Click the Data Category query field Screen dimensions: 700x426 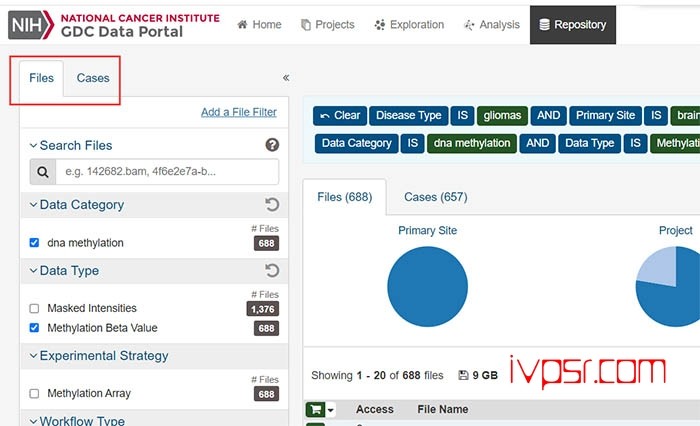(x=356, y=143)
